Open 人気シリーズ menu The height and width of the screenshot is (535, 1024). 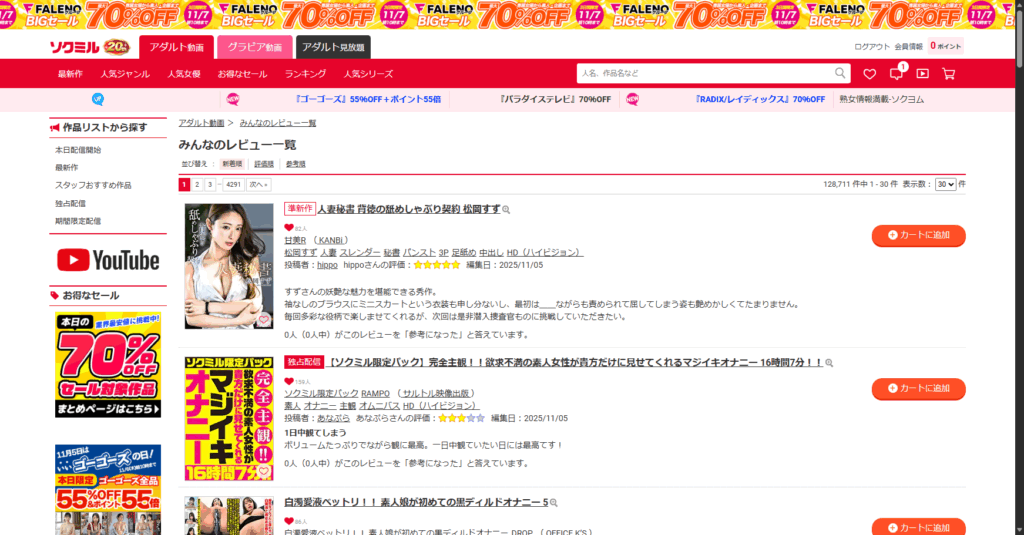point(368,74)
